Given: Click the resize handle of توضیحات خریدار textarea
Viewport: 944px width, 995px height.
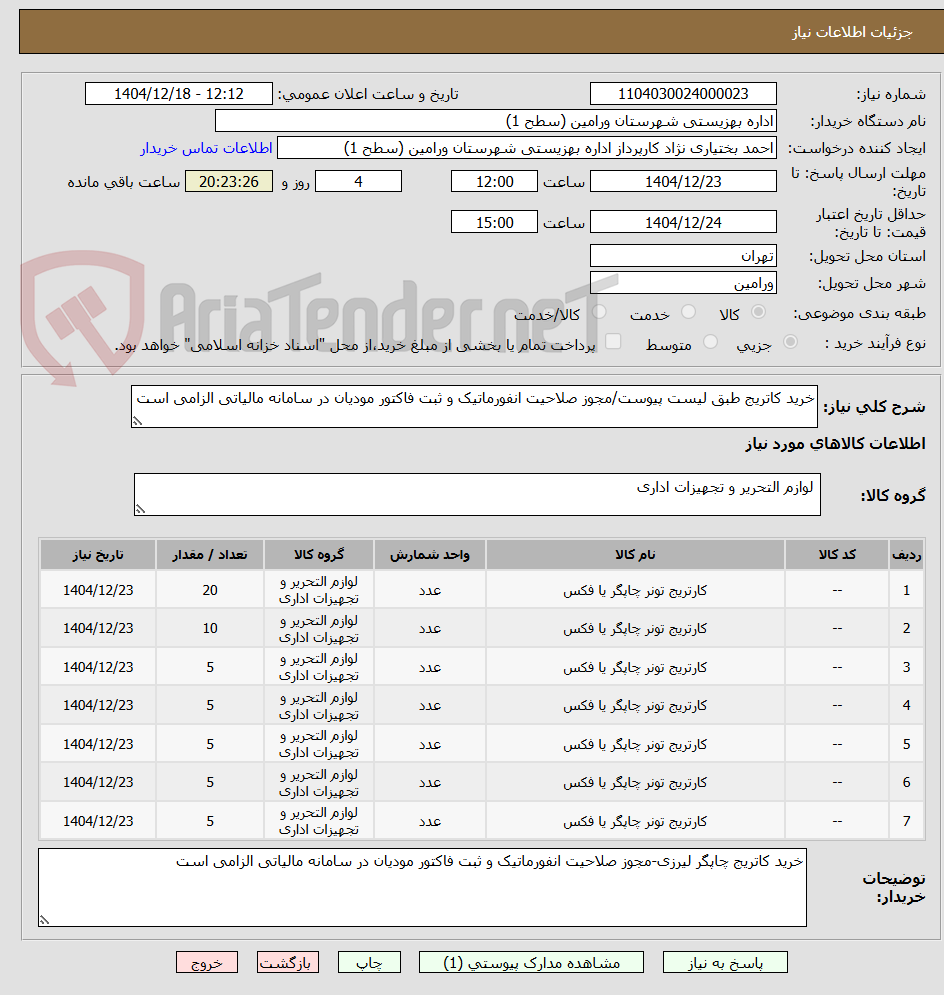Looking at the screenshot, I should coord(44,919).
